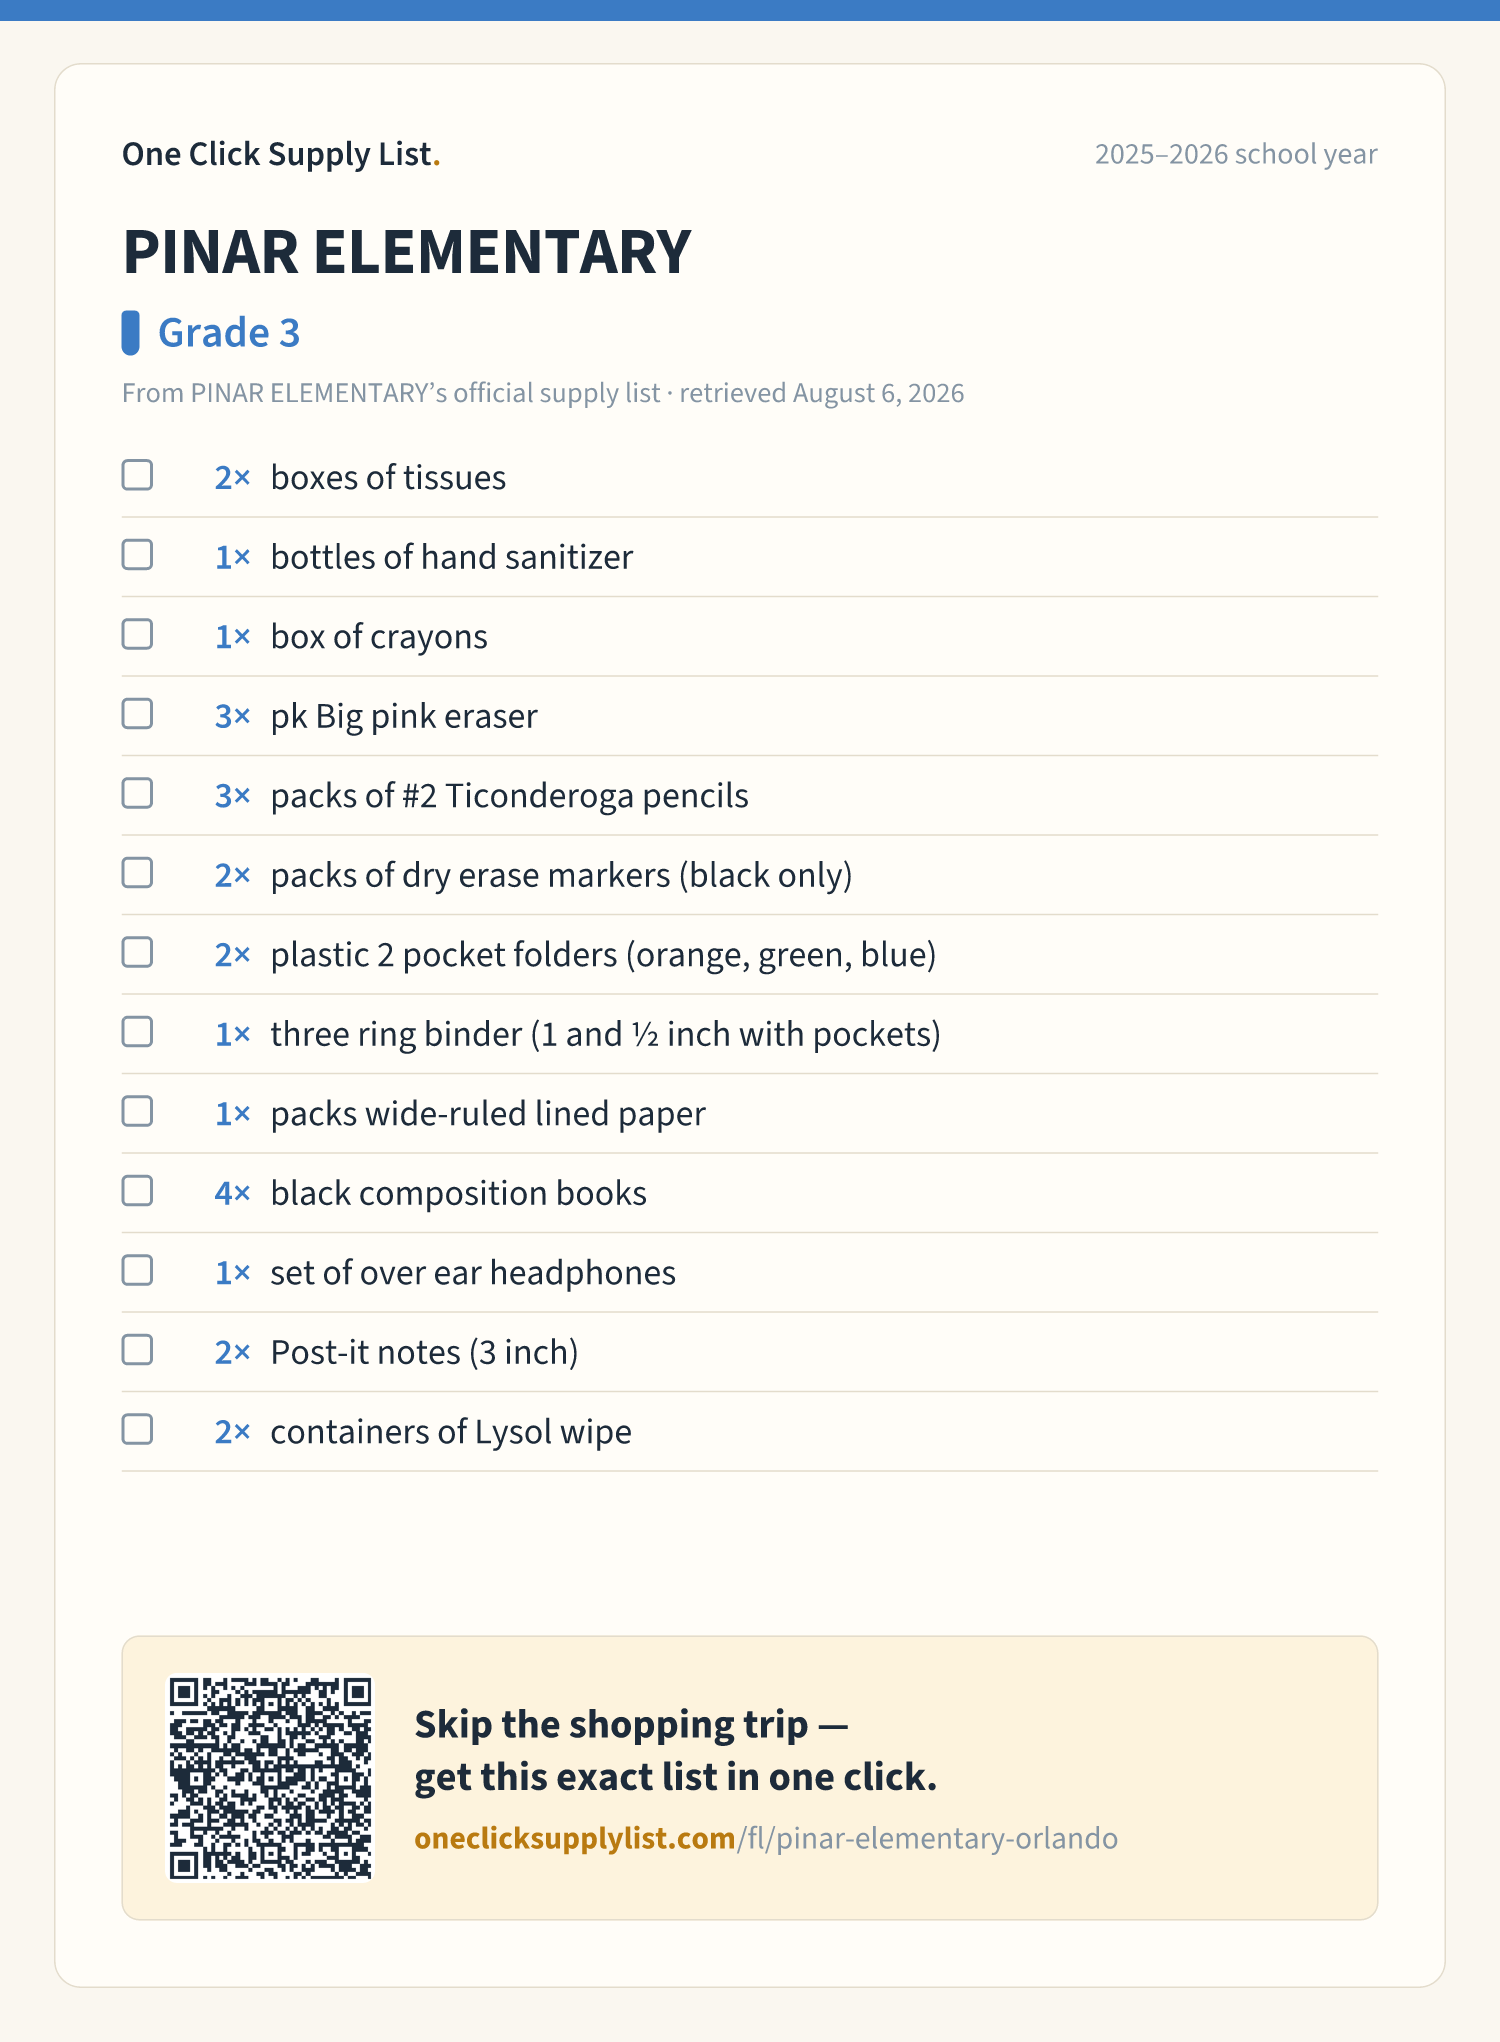Click the PINAR ELEMENTARY title

pyautogui.click(x=407, y=252)
